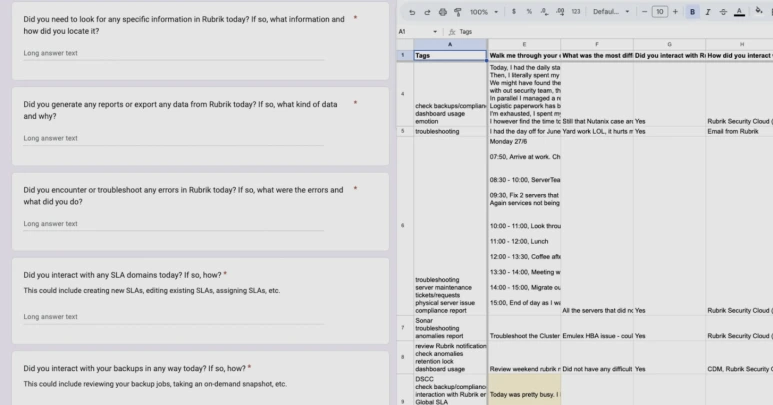Click answer field under 'troubleshoot any errors' question
The width and height of the screenshot is (773, 405).
click(174, 224)
